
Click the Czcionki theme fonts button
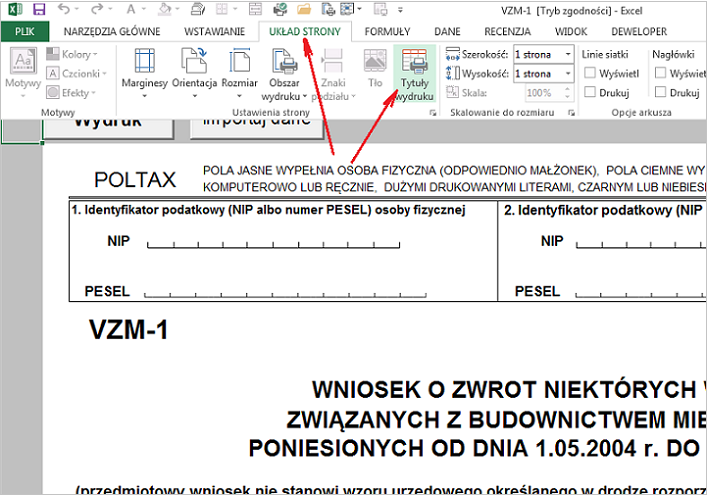[x=77, y=73]
